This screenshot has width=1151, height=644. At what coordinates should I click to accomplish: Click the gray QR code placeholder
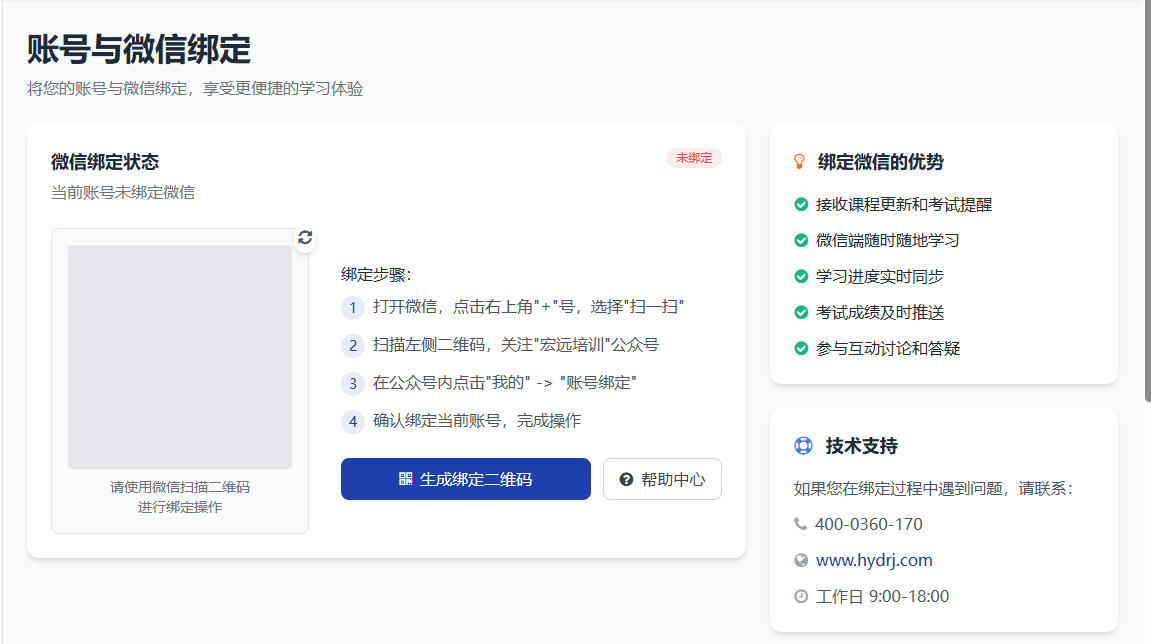click(180, 357)
